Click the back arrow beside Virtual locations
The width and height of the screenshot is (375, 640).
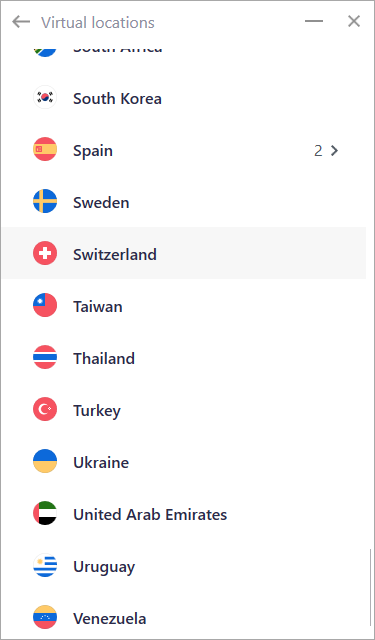pos(21,22)
